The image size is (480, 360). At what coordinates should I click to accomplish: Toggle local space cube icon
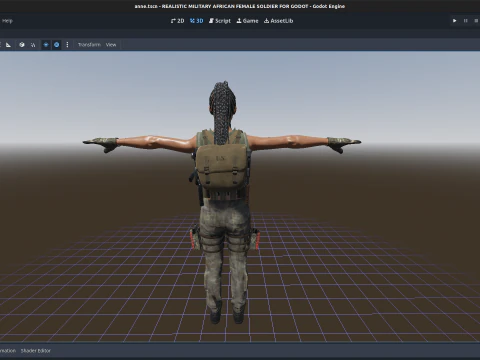[22, 45]
